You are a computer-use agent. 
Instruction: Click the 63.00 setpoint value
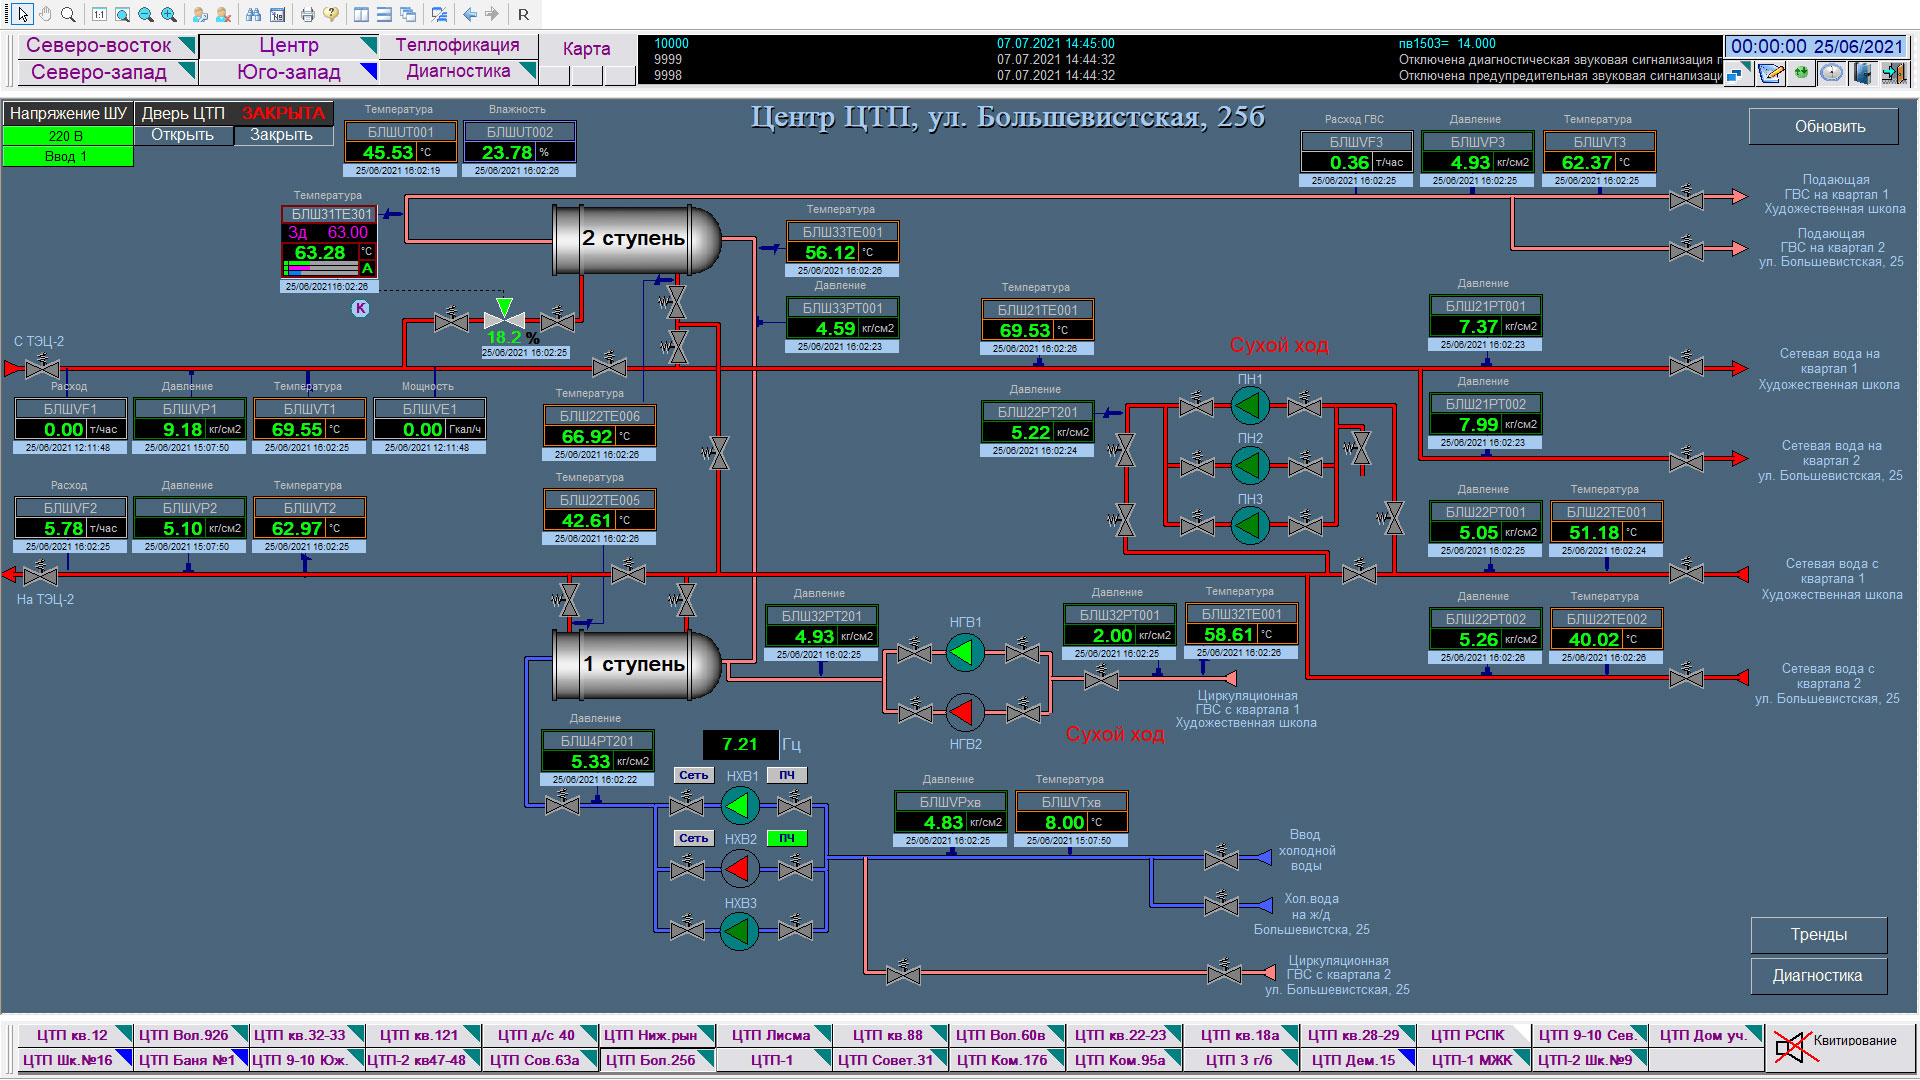[x=348, y=232]
